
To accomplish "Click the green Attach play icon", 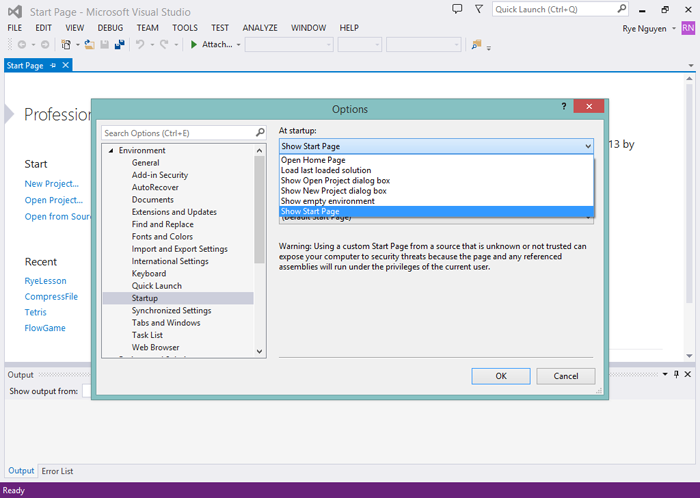I will pyautogui.click(x=194, y=45).
